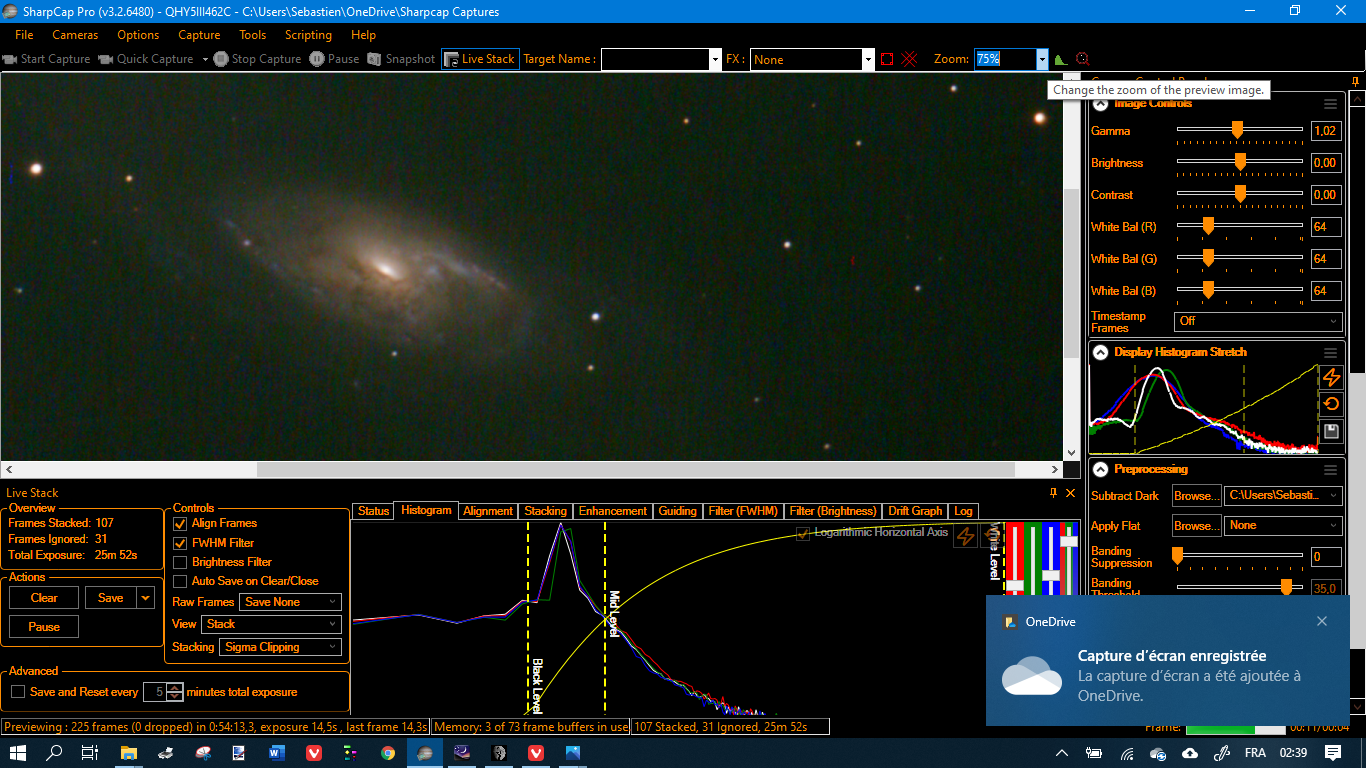Open the Windows taskbar search
The height and width of the screenshot is (768, 1366).
[x=55, y=753]
